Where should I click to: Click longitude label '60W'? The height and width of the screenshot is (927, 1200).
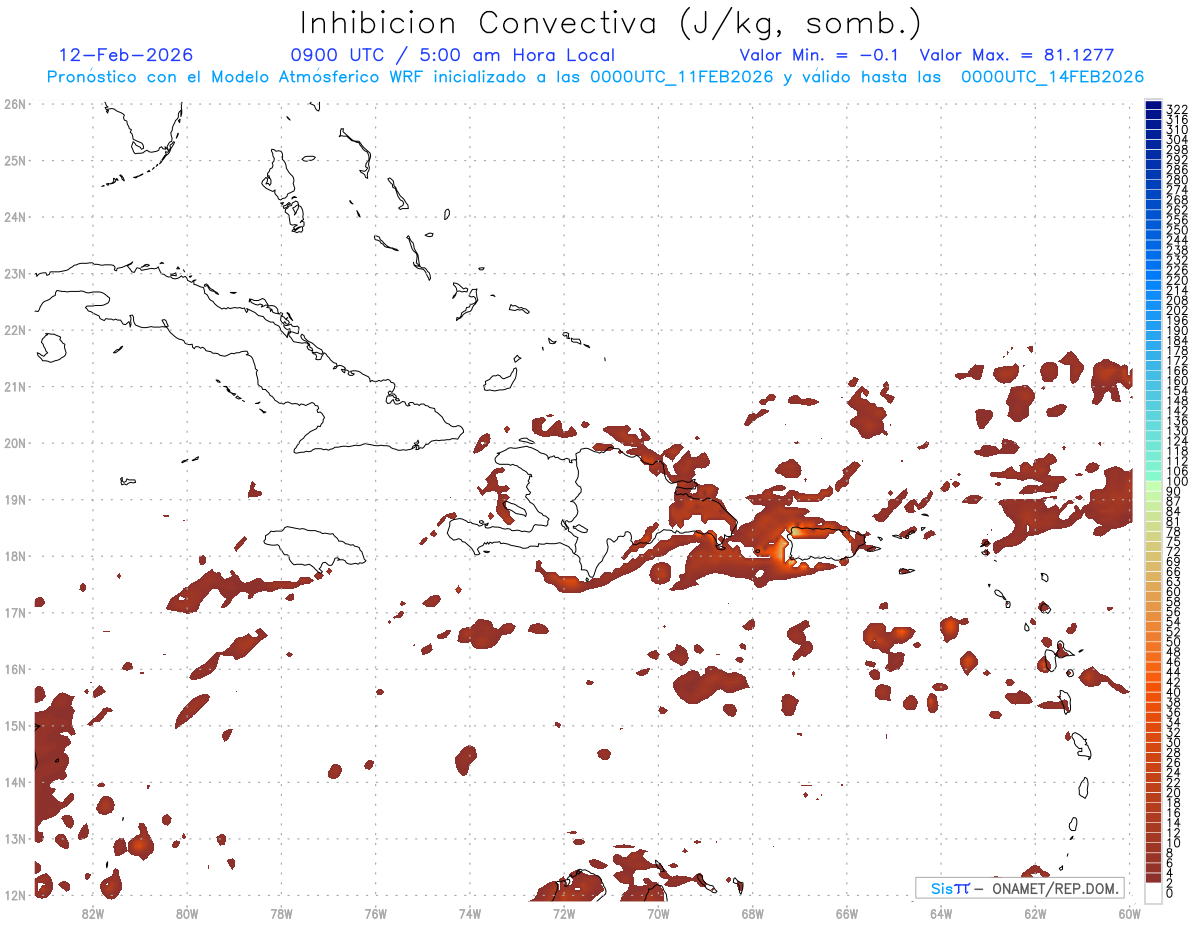[x=1130, y=913]
